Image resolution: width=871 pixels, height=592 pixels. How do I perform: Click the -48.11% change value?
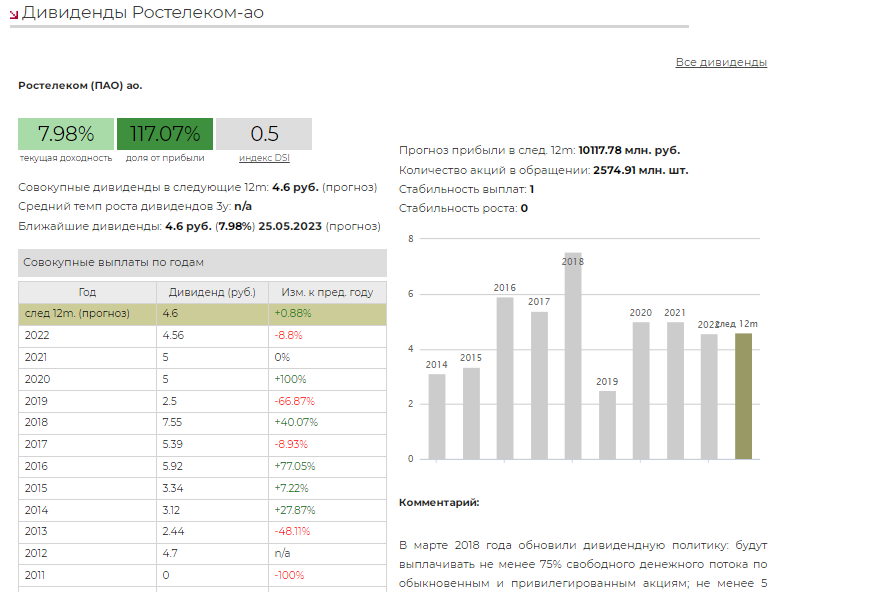pyautogui.click(x=292, y=531)
